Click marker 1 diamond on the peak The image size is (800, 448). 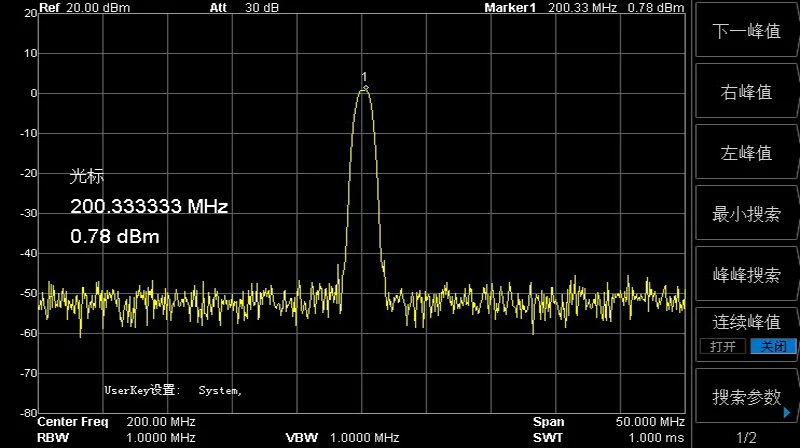(365, 88)
